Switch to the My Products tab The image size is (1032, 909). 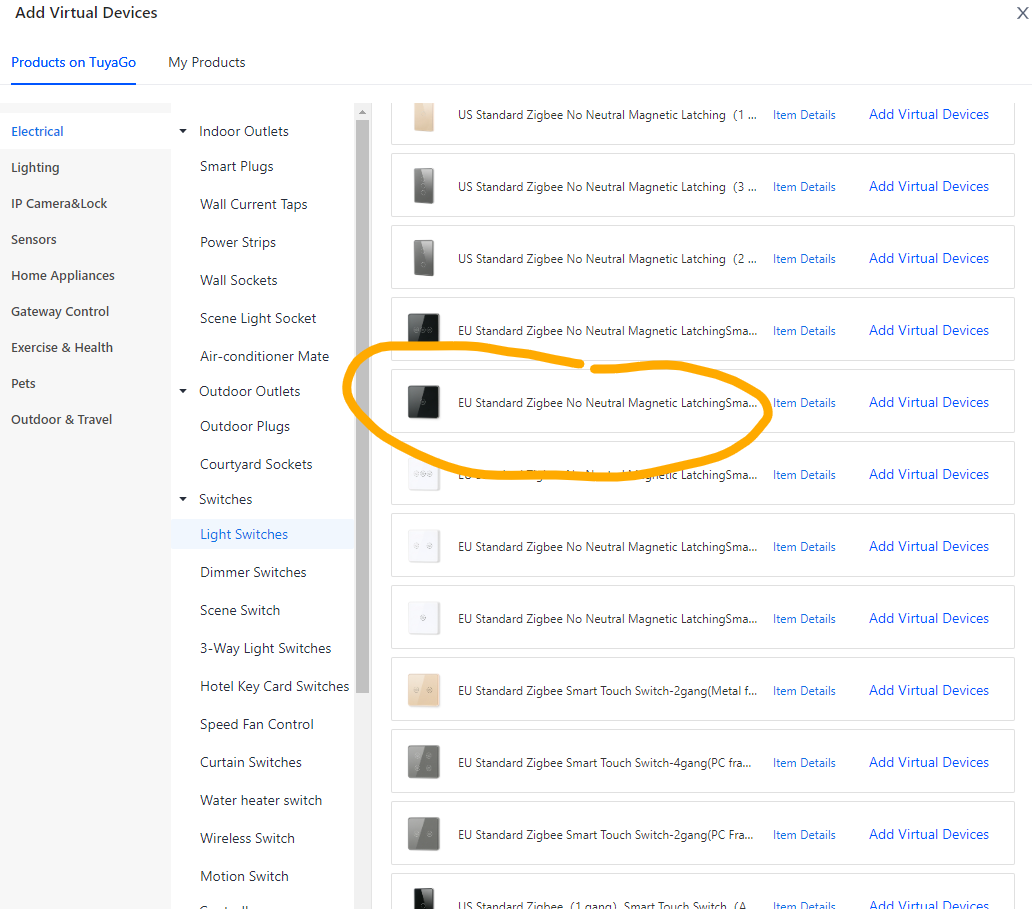click(207, 62)
